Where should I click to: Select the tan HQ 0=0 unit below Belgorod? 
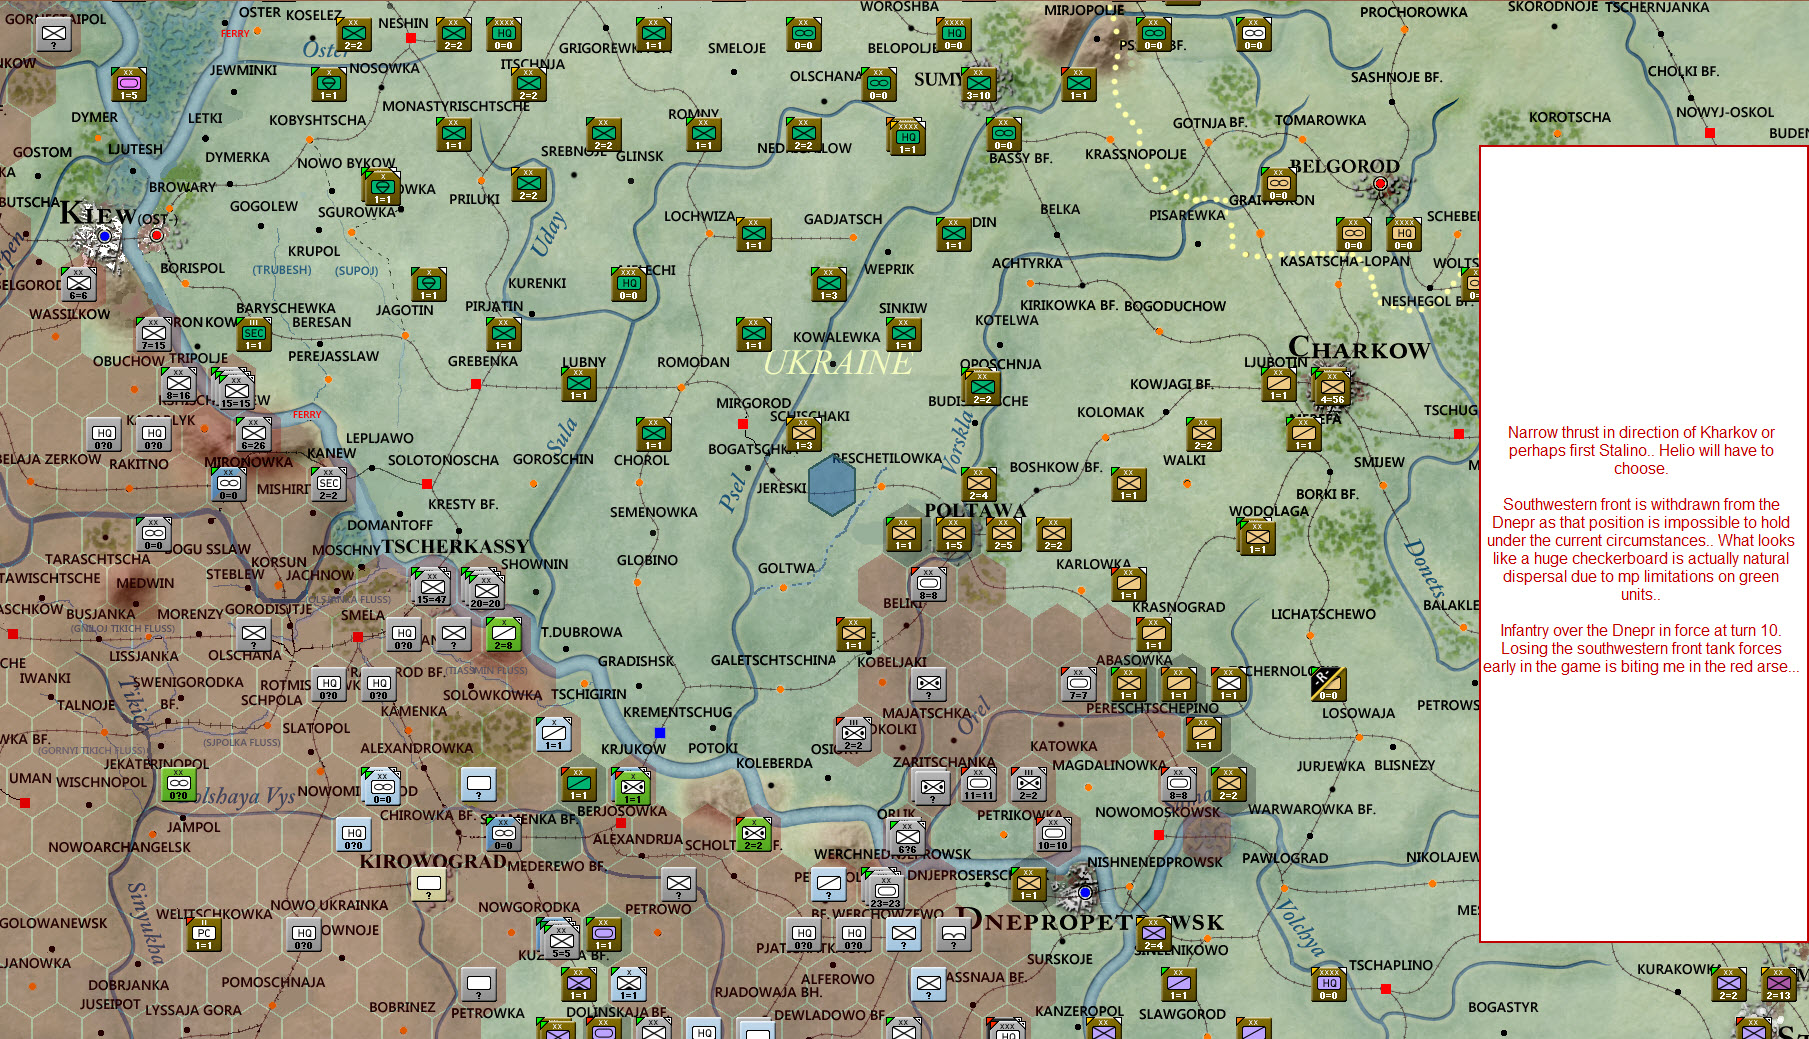(x=1404, y=234)
